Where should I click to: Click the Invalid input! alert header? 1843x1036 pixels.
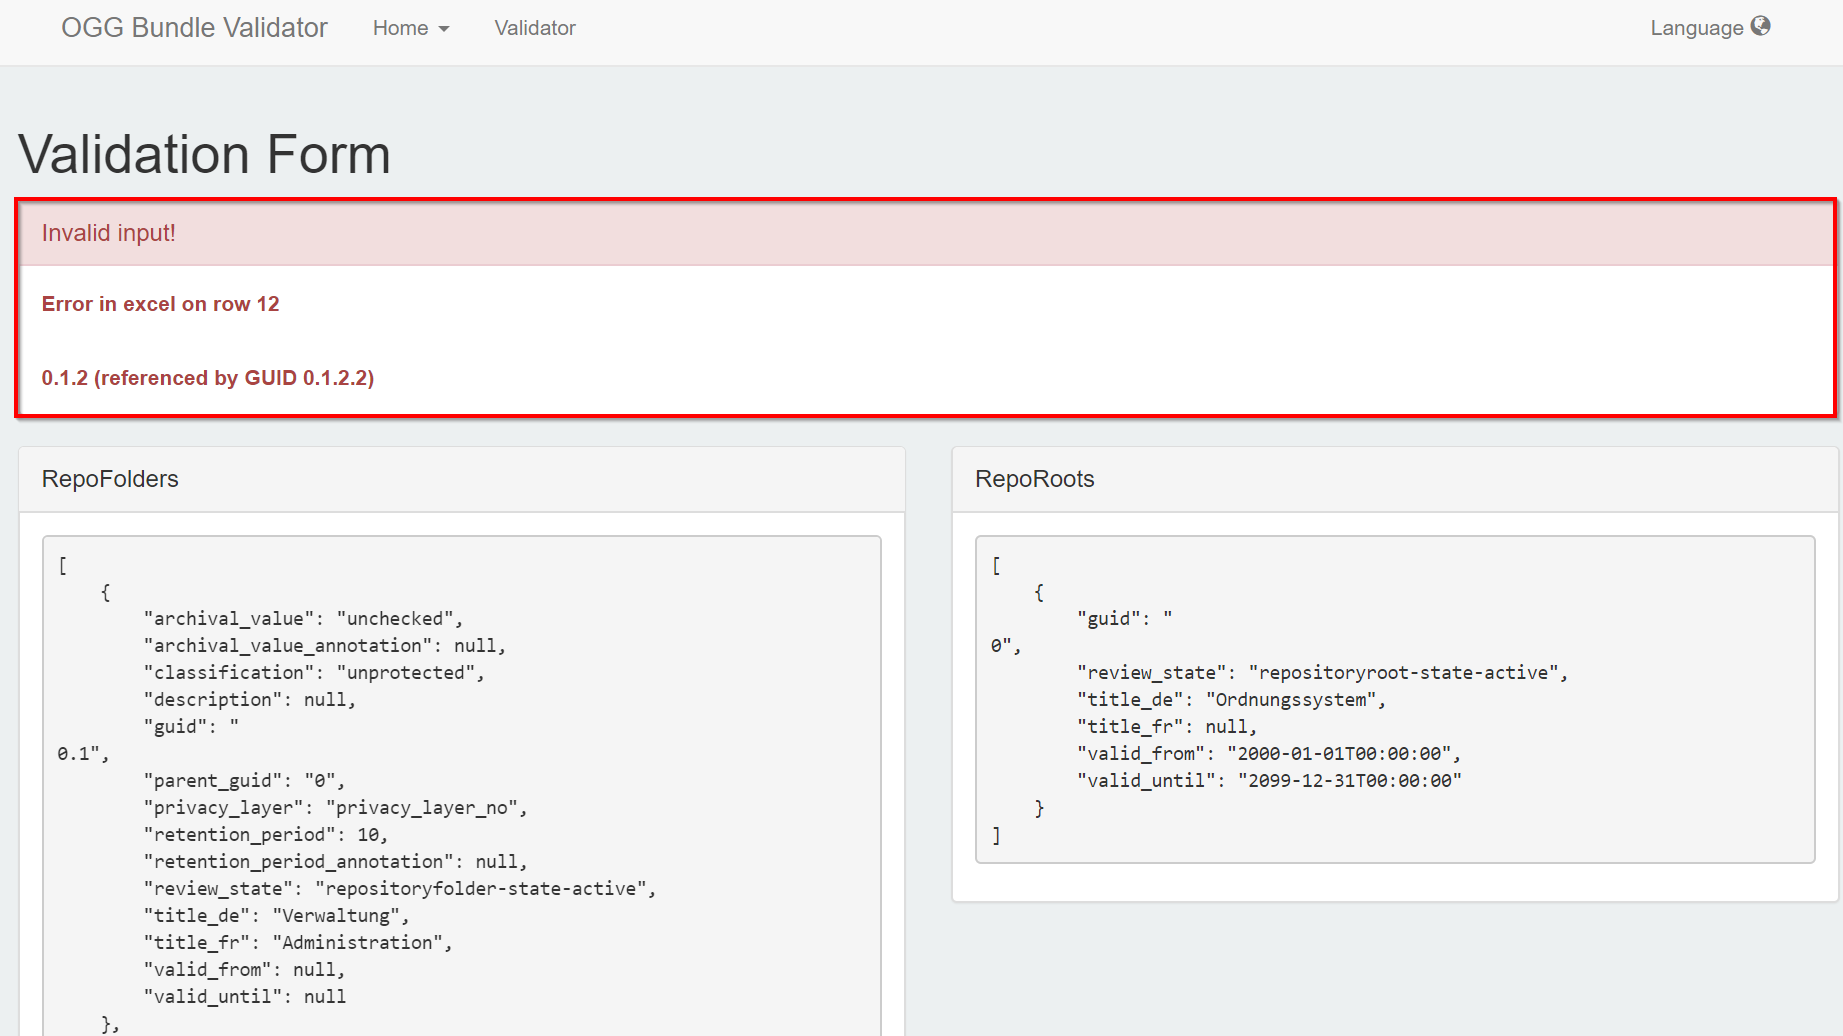[x=927, y=233]
